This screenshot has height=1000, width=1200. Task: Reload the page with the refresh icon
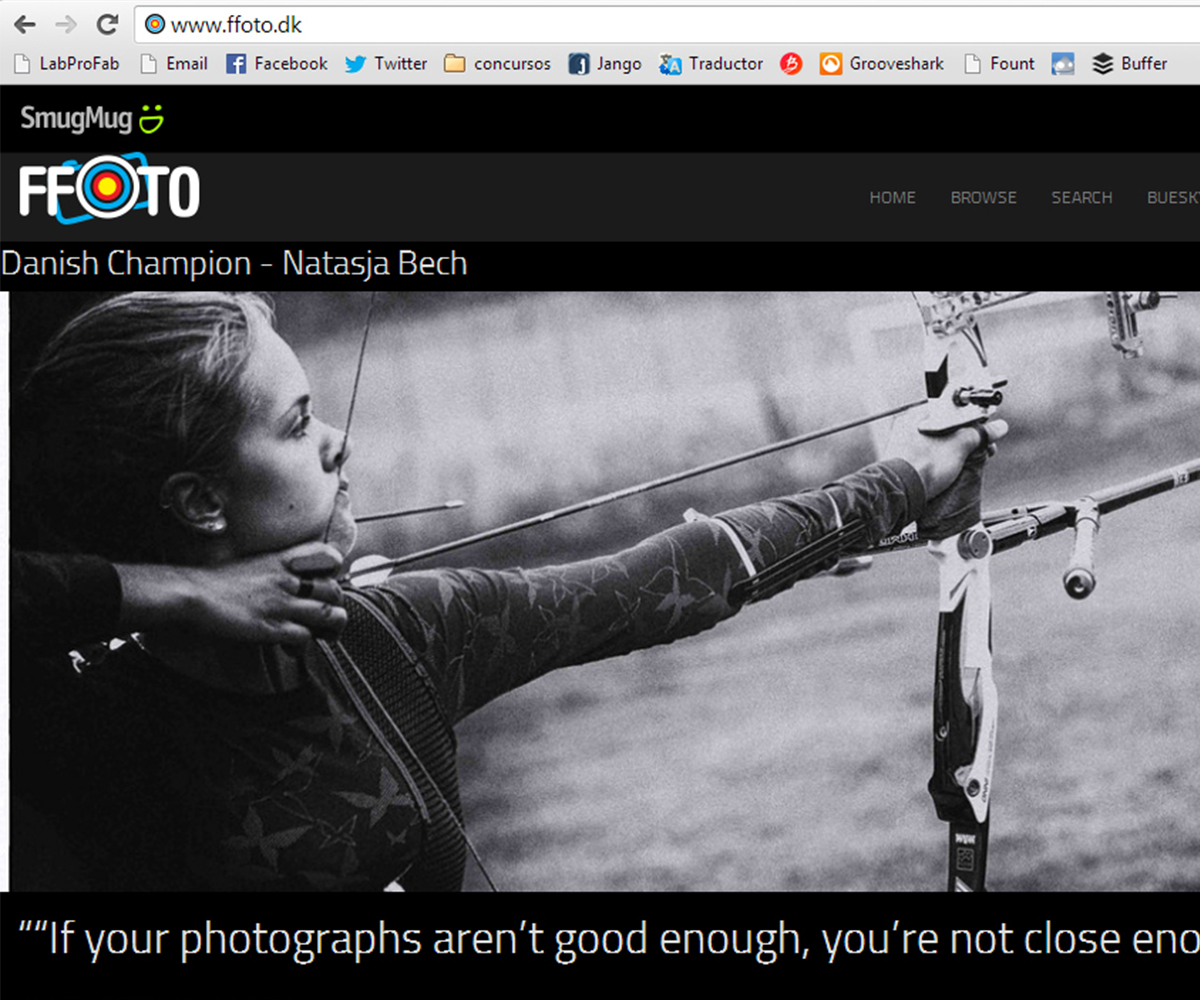click(x=108, y=24)
